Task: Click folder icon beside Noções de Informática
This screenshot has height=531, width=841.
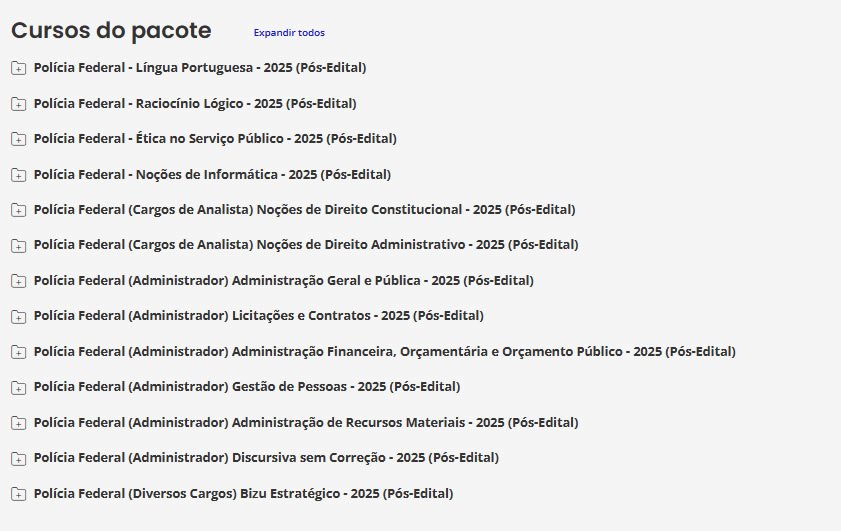Action: (x=18, y=175)
